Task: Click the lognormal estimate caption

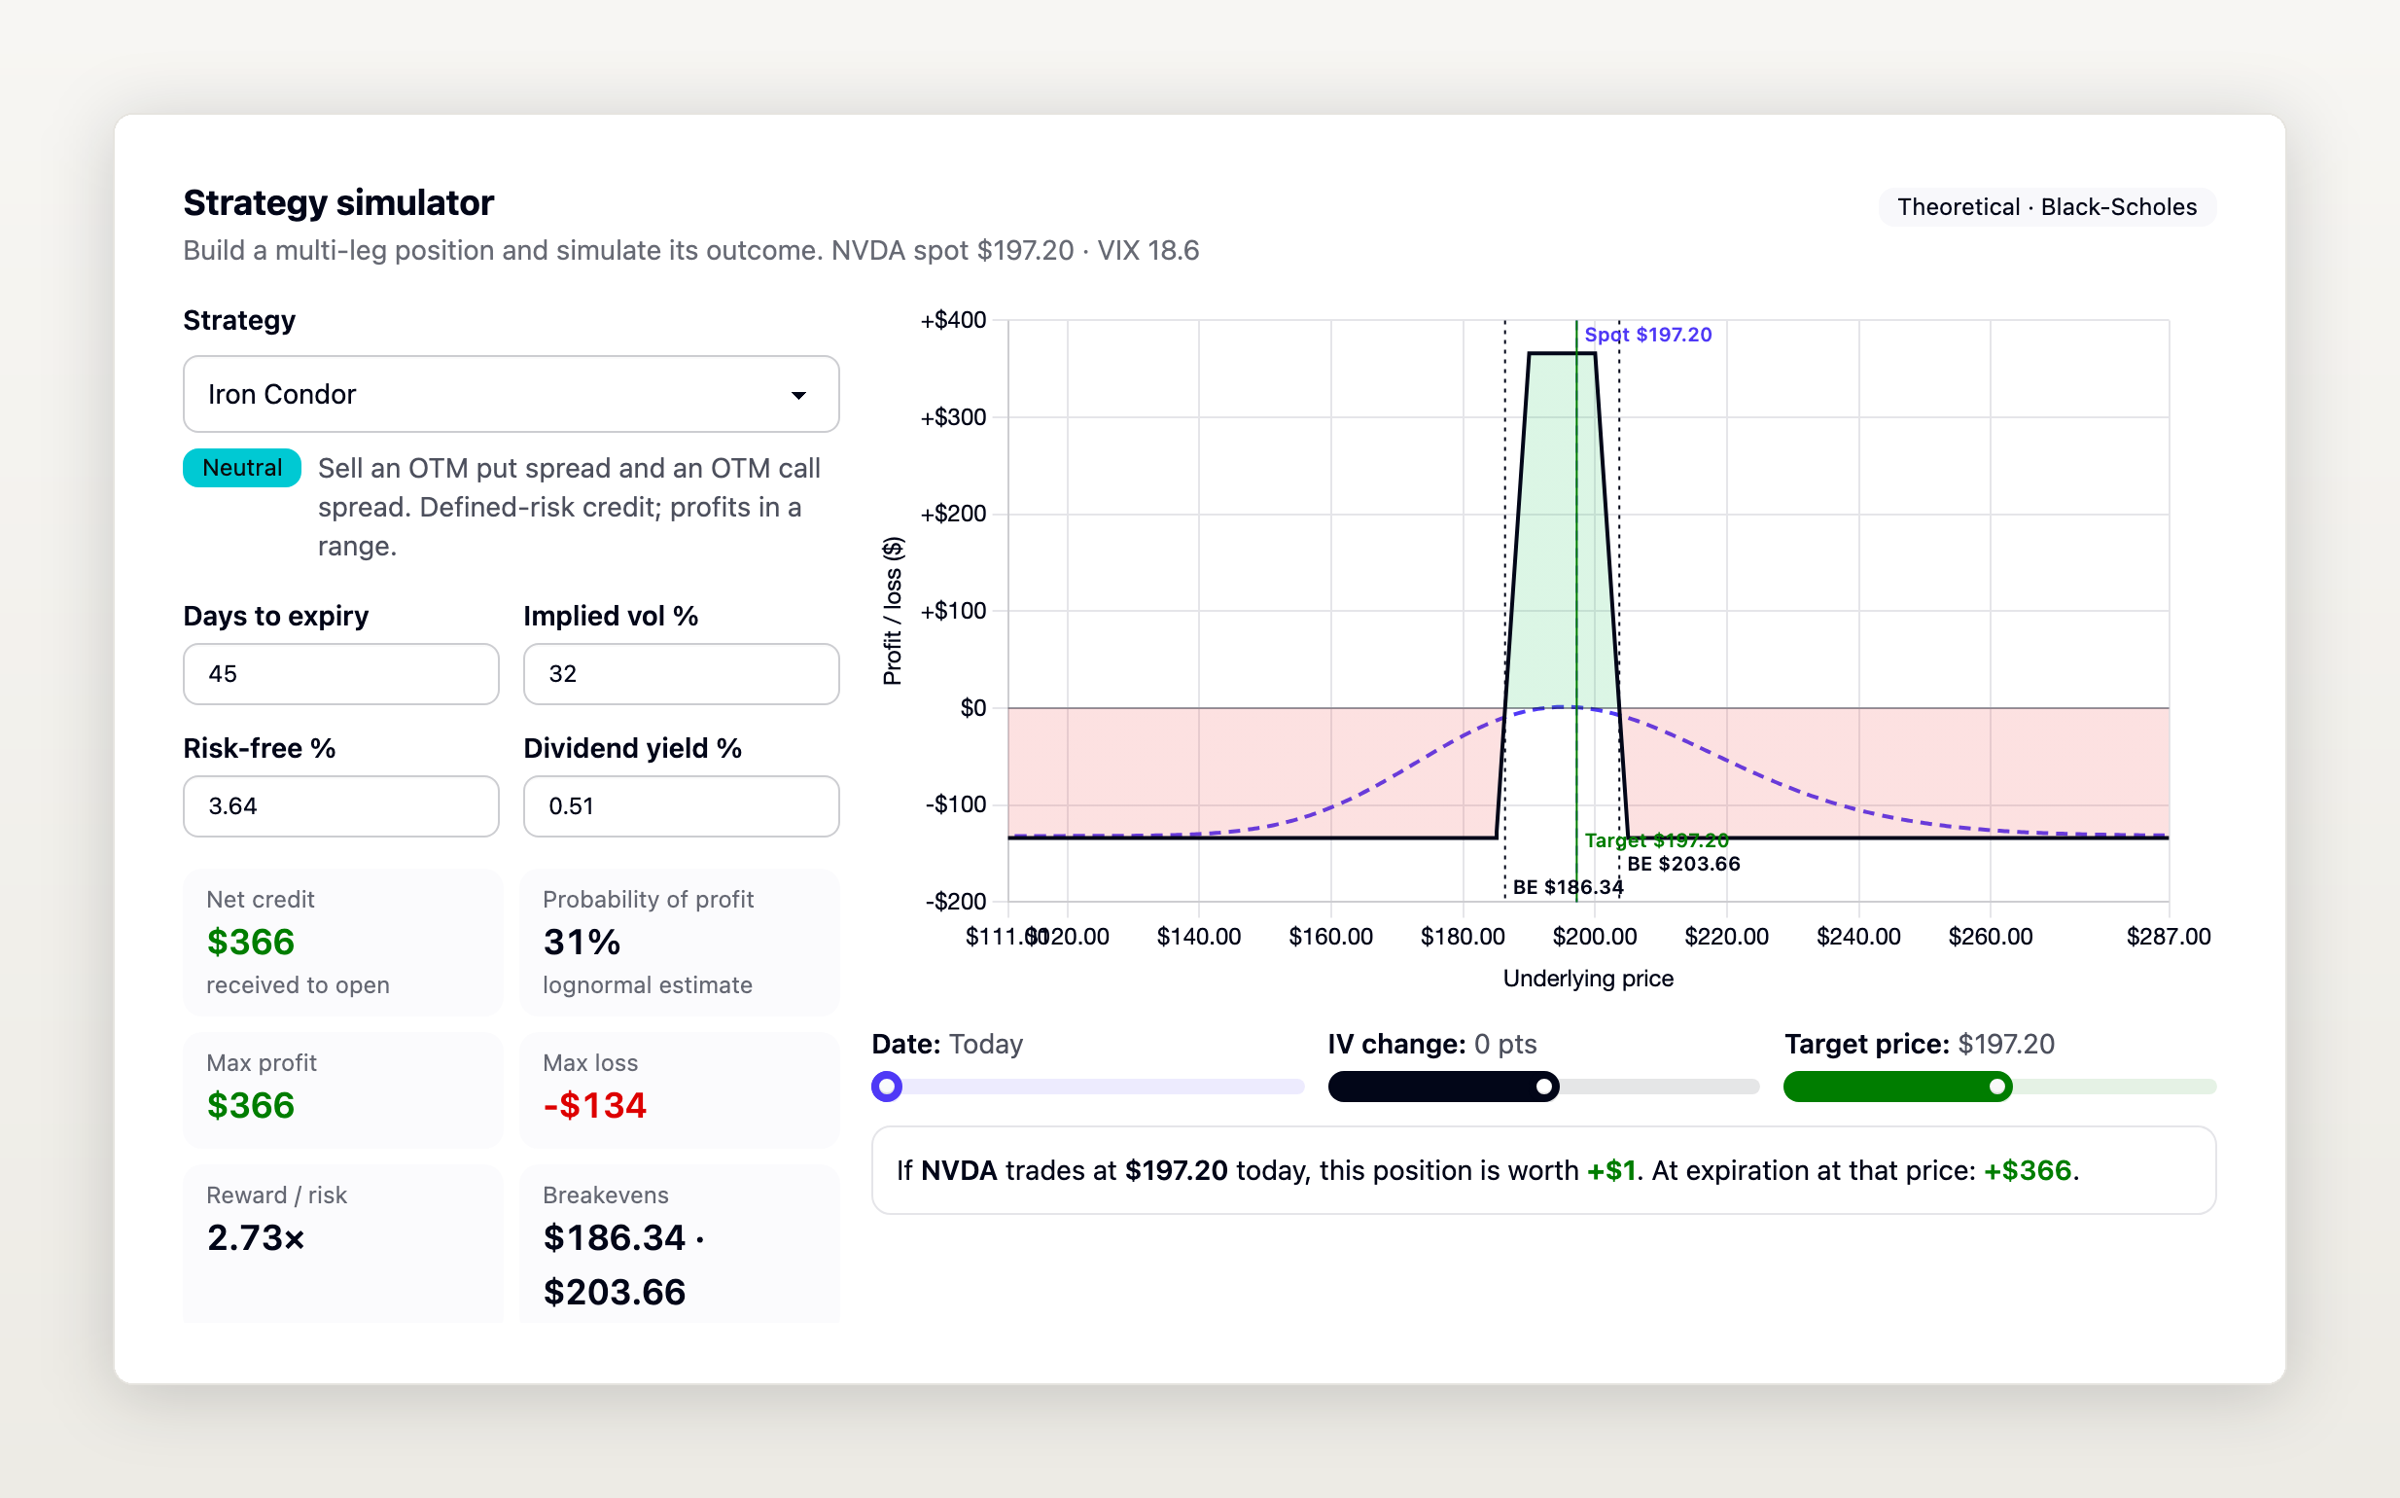Action: 647,985
